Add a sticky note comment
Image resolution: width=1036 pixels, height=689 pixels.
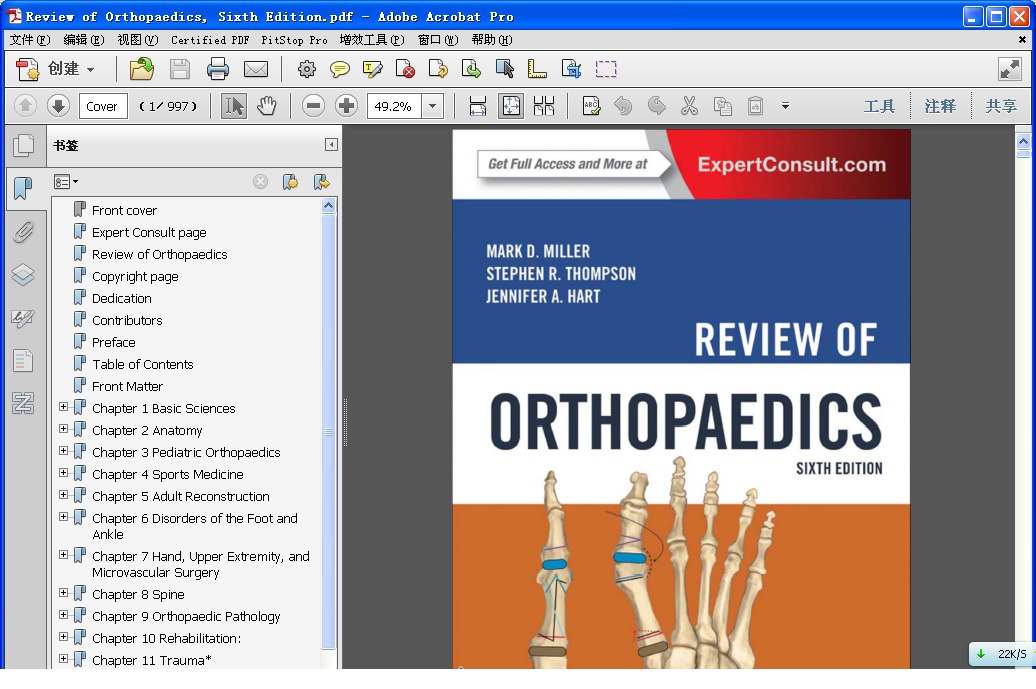340,69
